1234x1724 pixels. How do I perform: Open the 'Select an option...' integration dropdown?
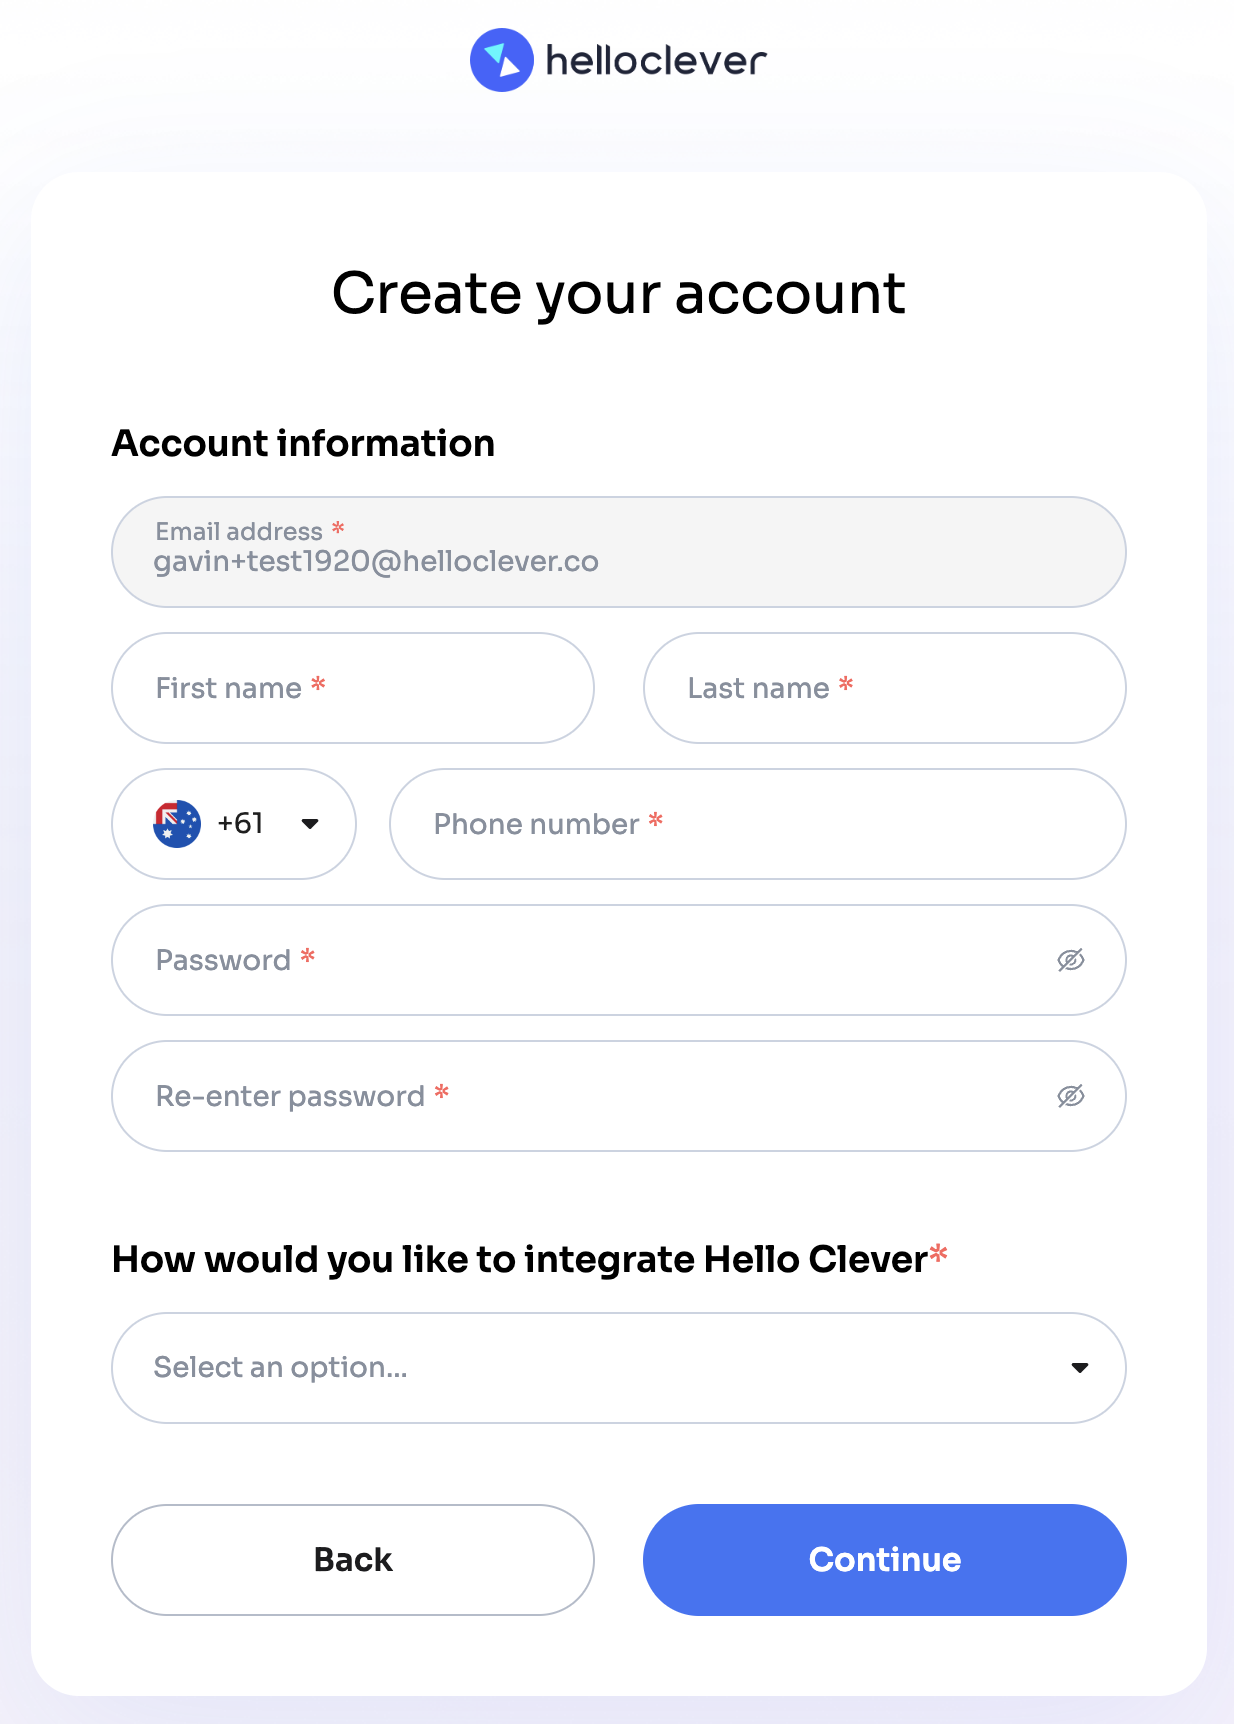pos(600,1368)
